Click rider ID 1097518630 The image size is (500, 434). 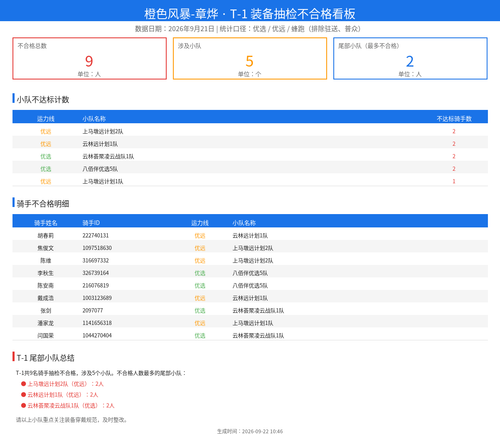pos(97,248)
